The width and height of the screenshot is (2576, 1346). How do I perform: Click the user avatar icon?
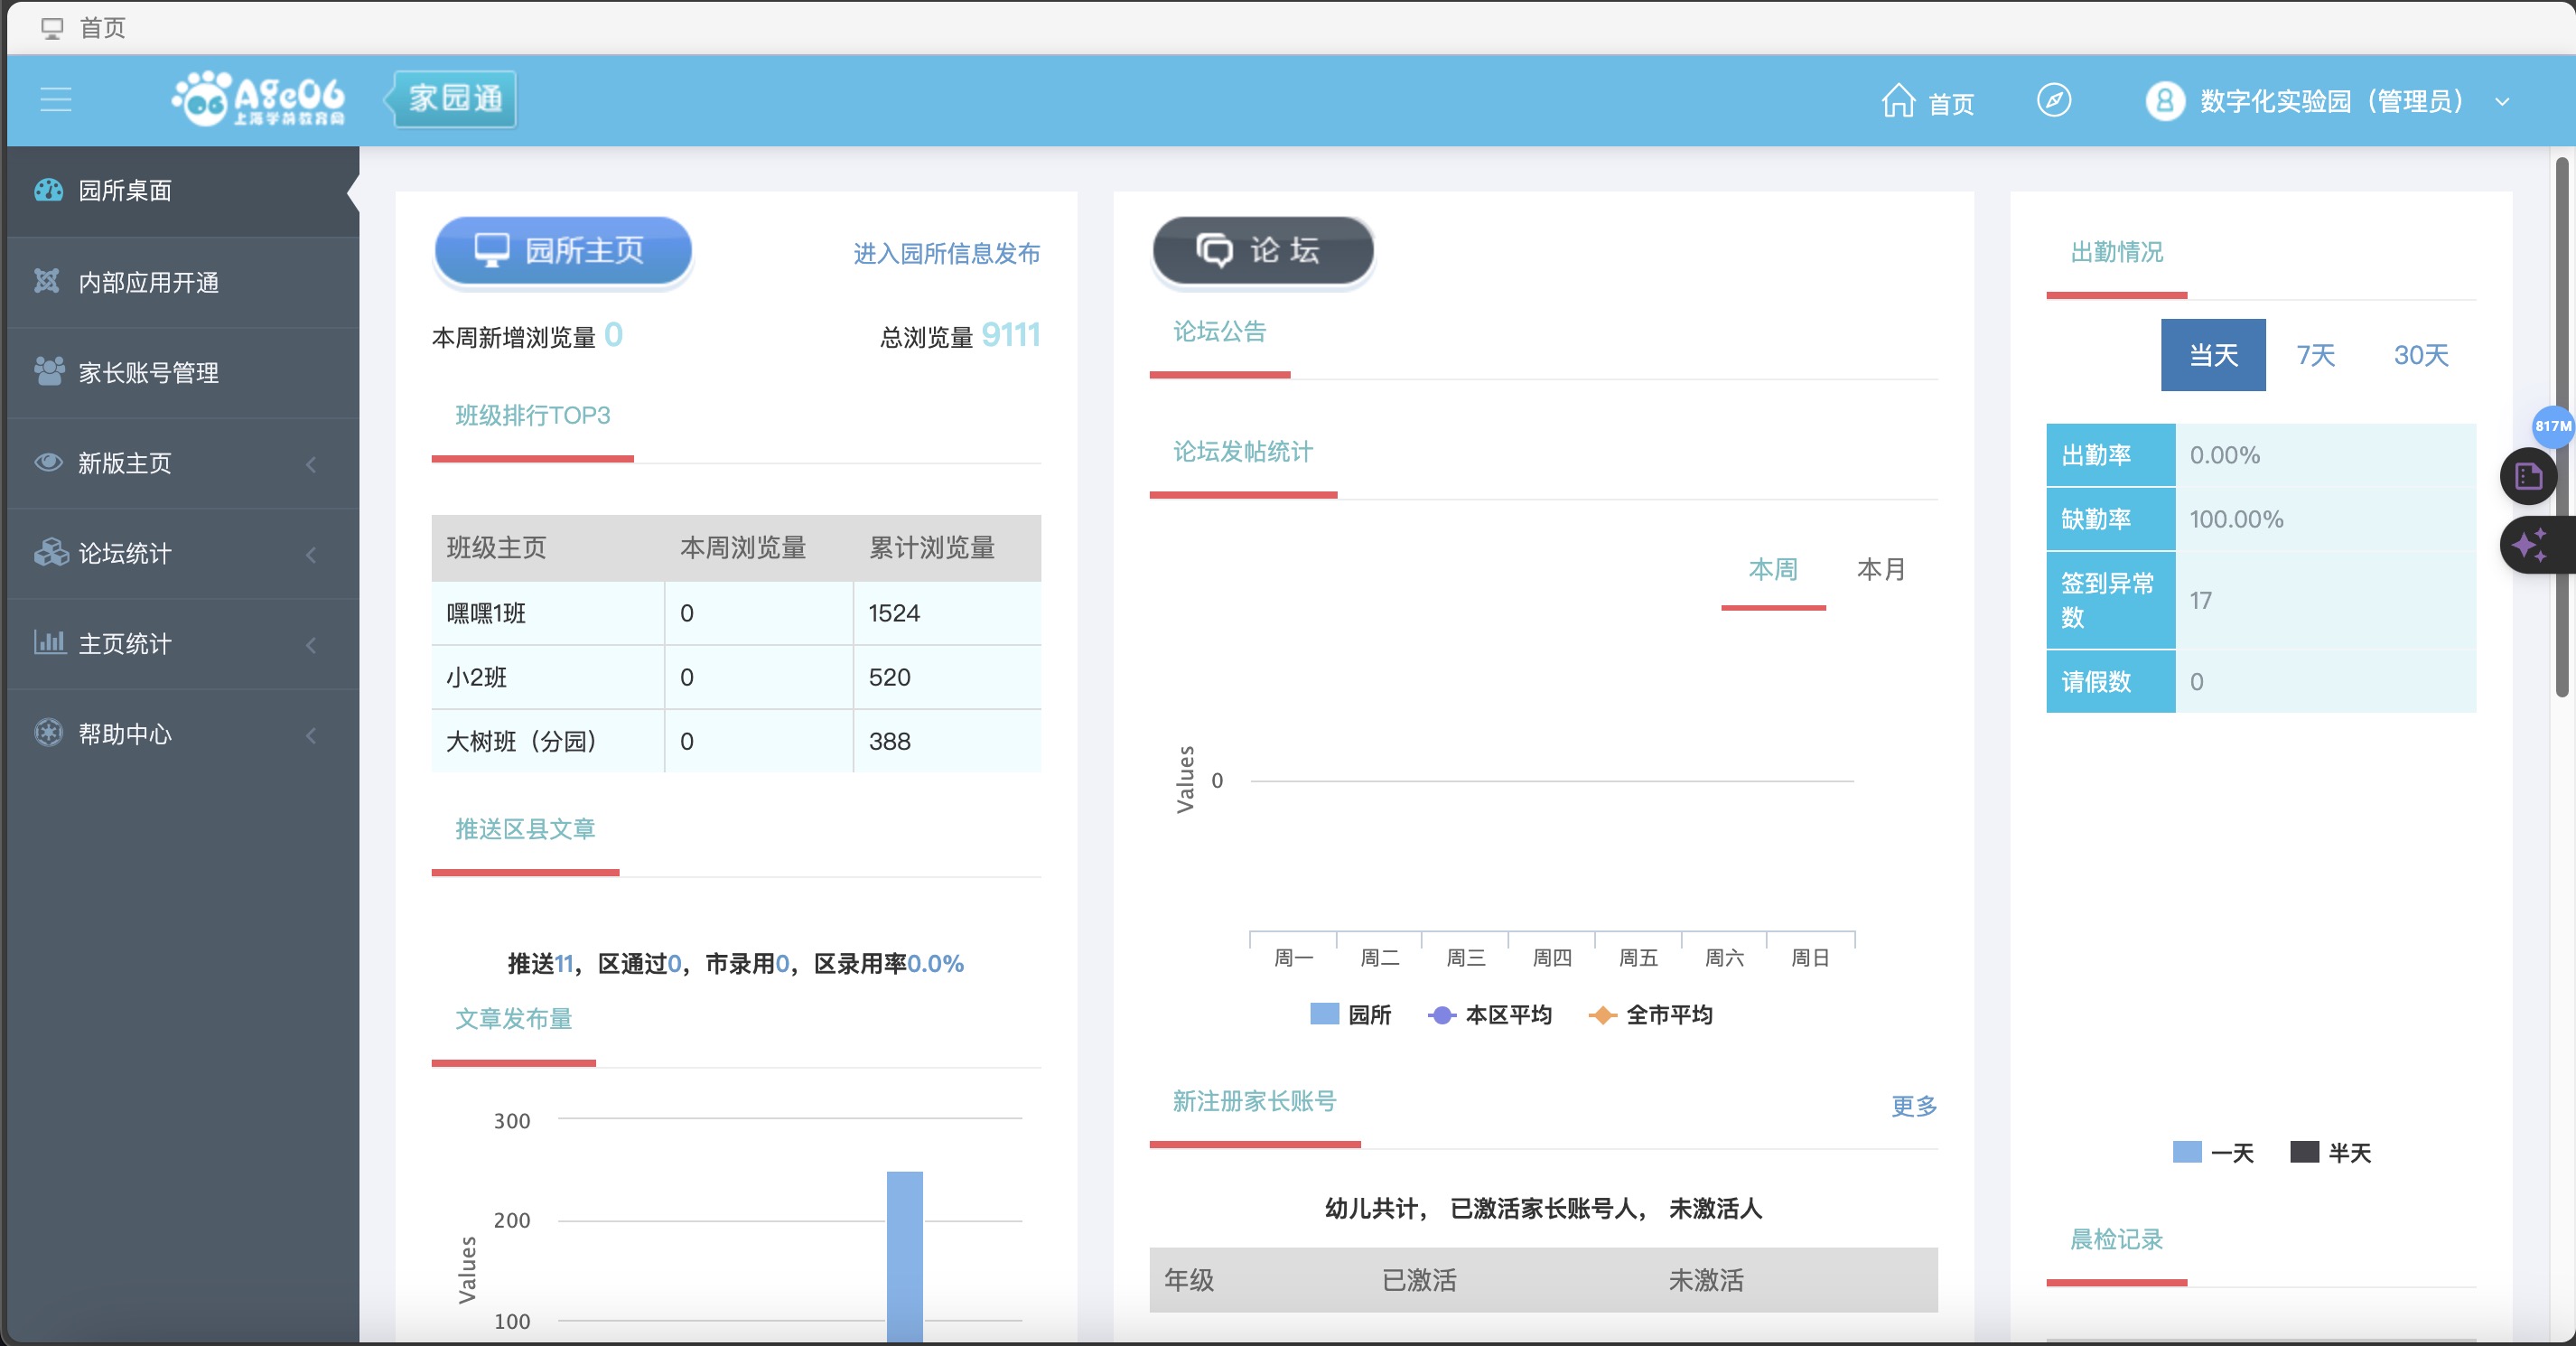pos(2165,101)
